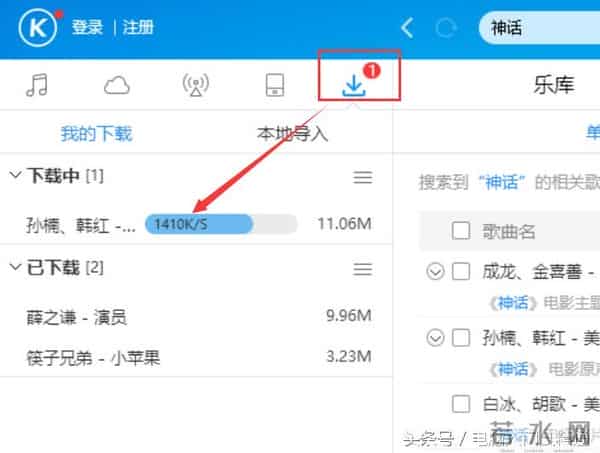Screen dimensions: 600x453
Task: Switch to 本地导入 tab
Action: pyautogui.click(x=292, y=134)
